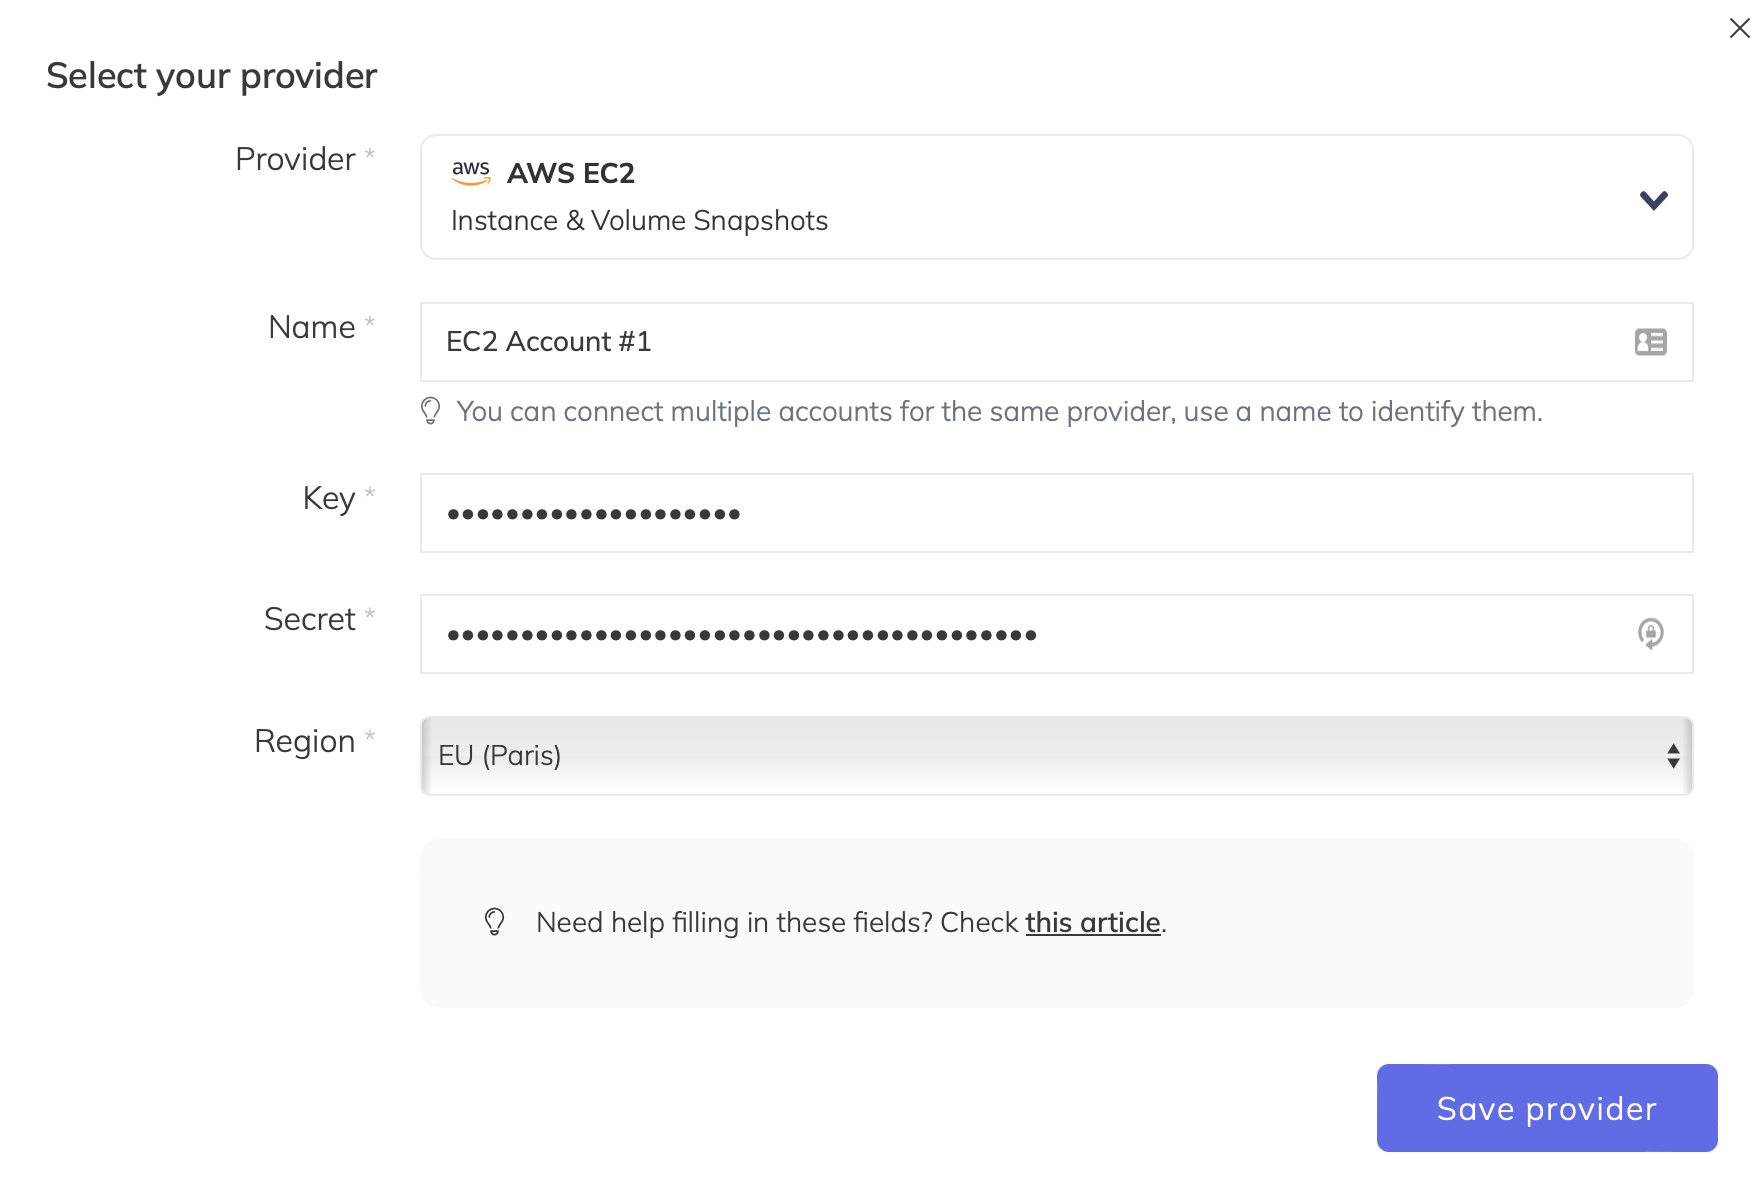Click the X to dismiss the provider dialog
1762x1180 pixels.
pos(1738,28)
